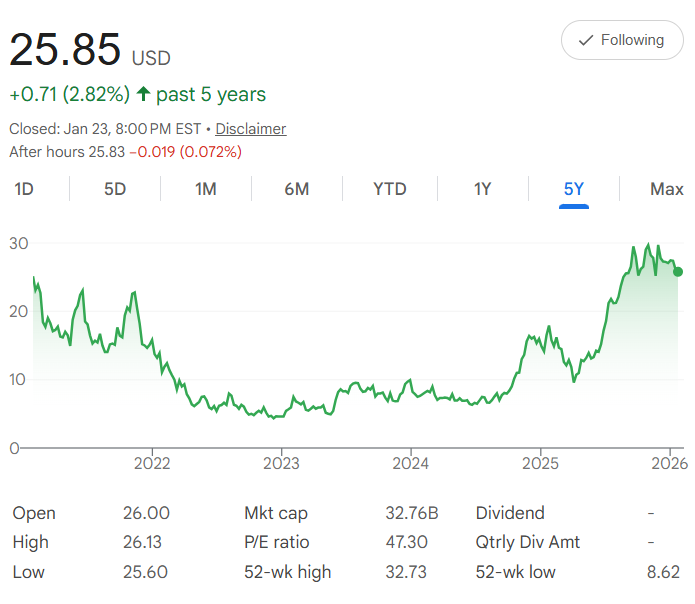This screenshot has width=695, height=604.
Task: Click the 52-wk high value 32.73
Action: click(x=406, y=573)
